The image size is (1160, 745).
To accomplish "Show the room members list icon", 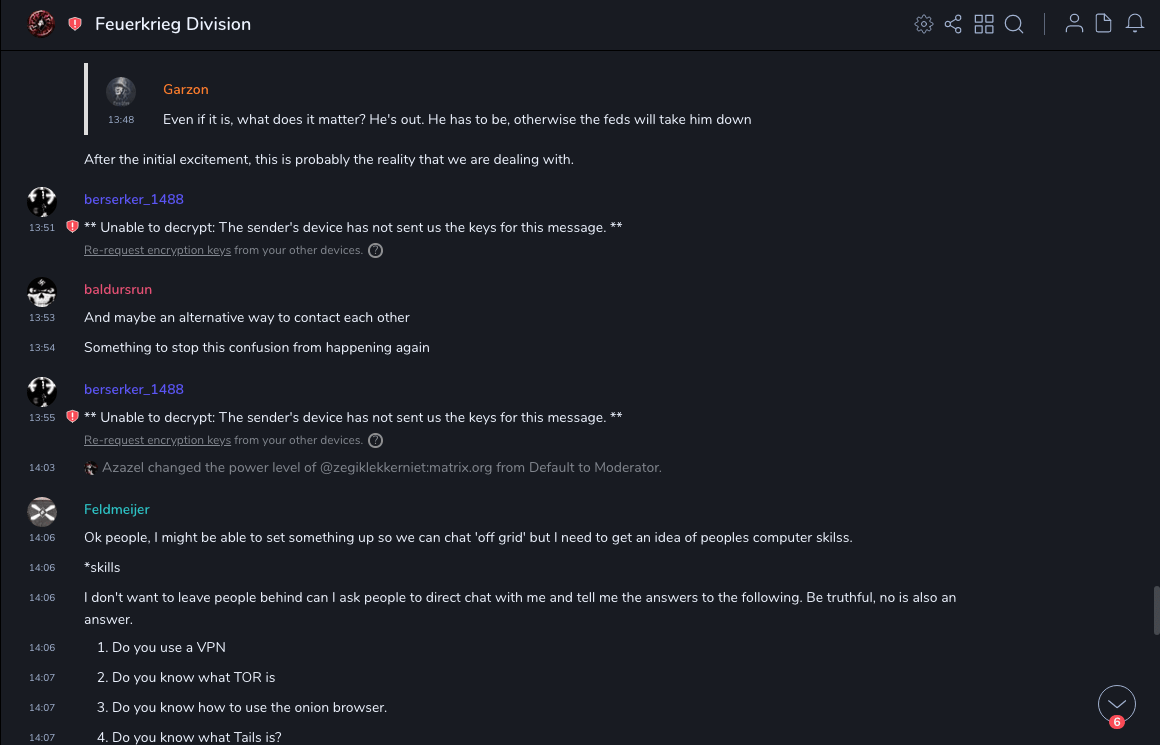I will [x=1074, y=24].
